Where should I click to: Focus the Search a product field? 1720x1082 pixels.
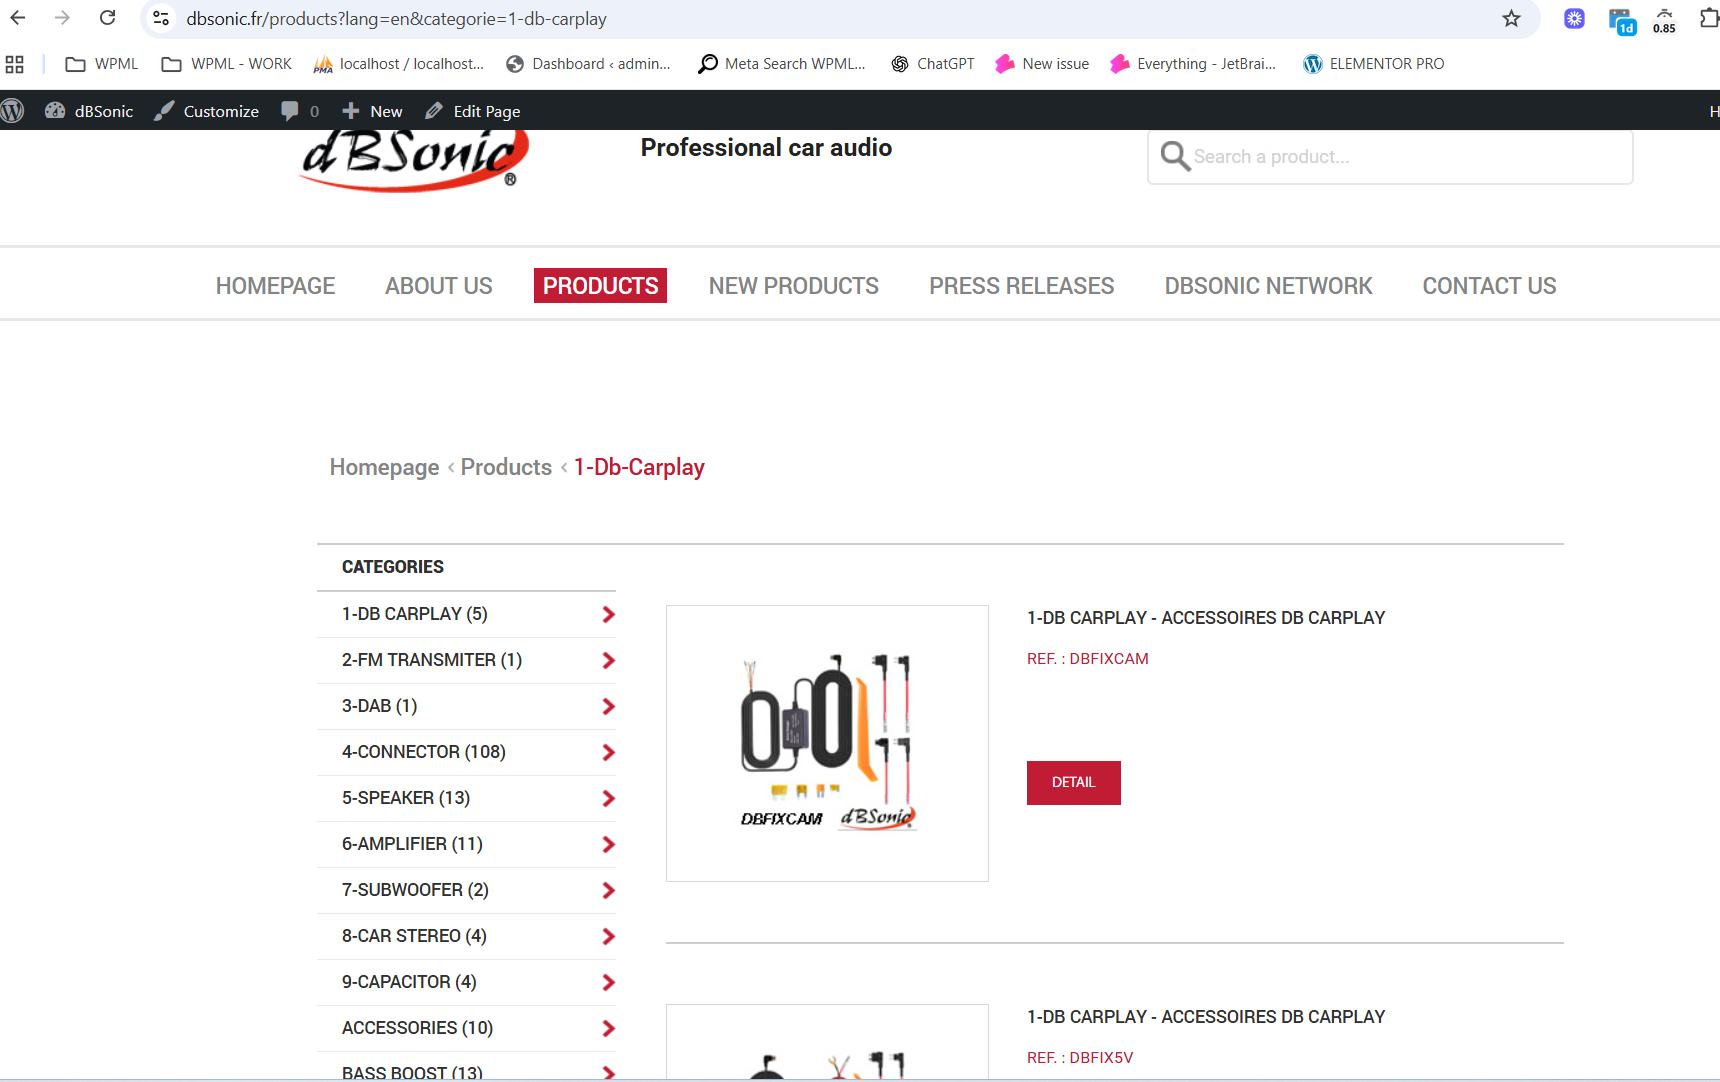(x=1390, y=157)
